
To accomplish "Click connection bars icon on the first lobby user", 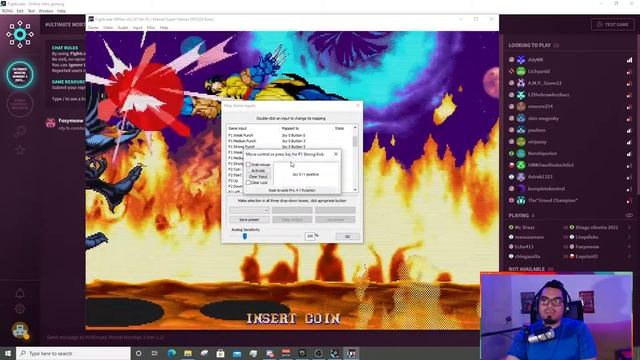I will tap(629, 60).
